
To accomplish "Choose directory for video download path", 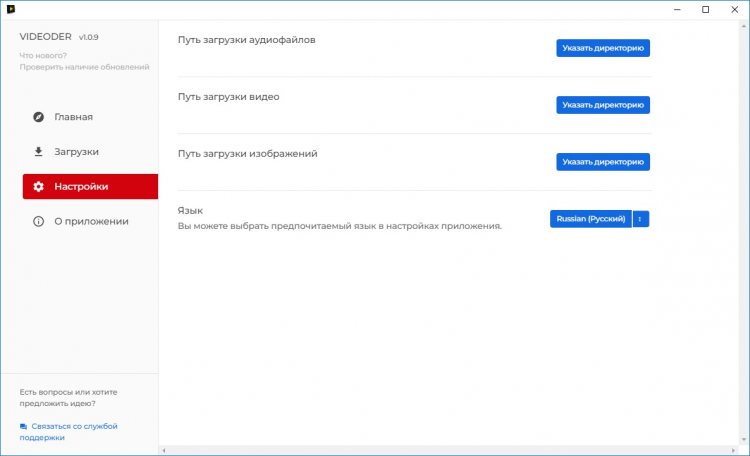I will pos(603,105).
